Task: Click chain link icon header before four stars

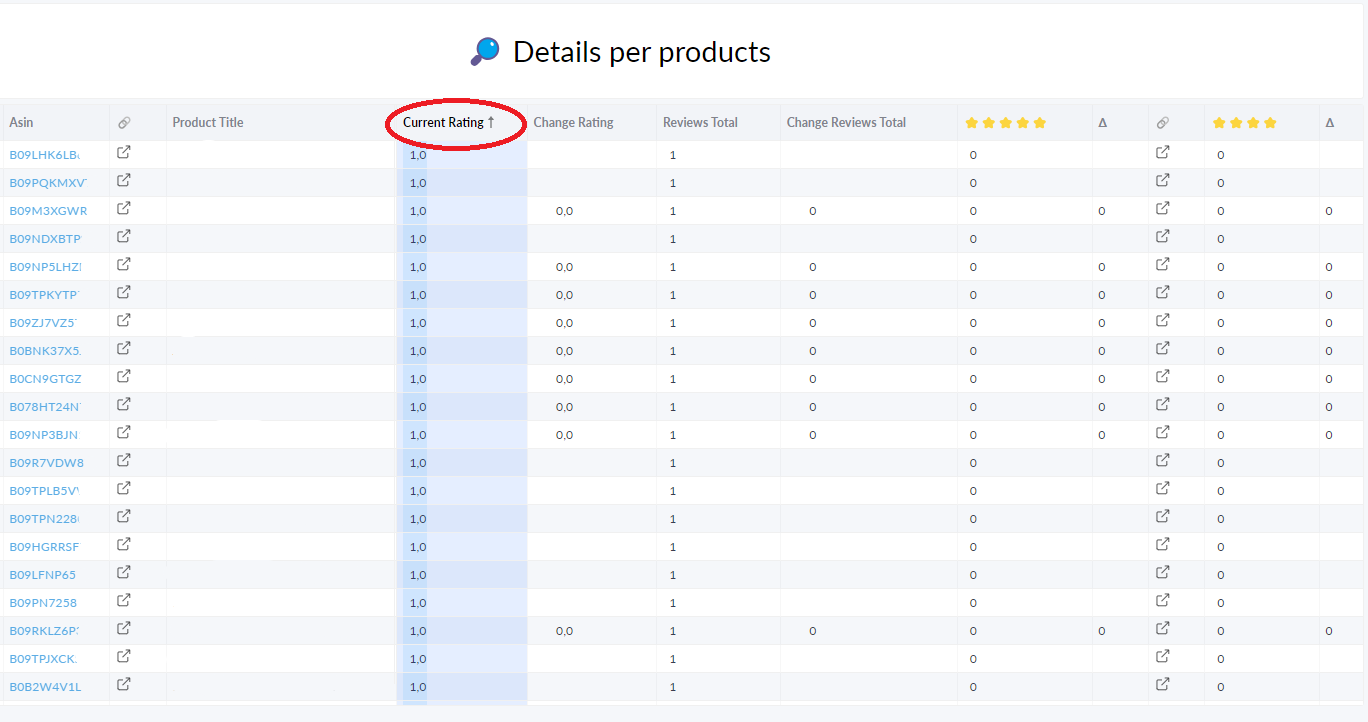Action: (x=1163, y=123)
